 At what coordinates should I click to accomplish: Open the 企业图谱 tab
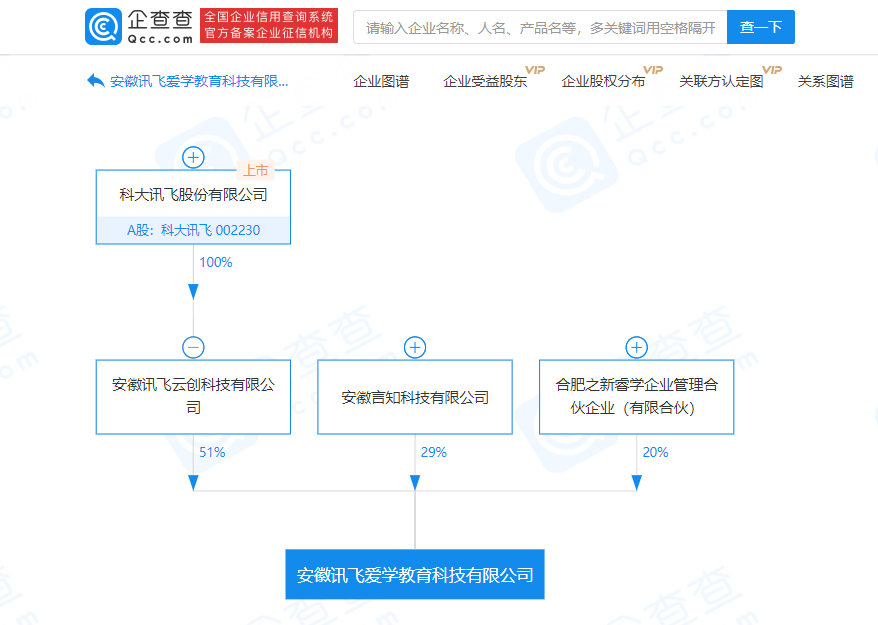[381, 82]
